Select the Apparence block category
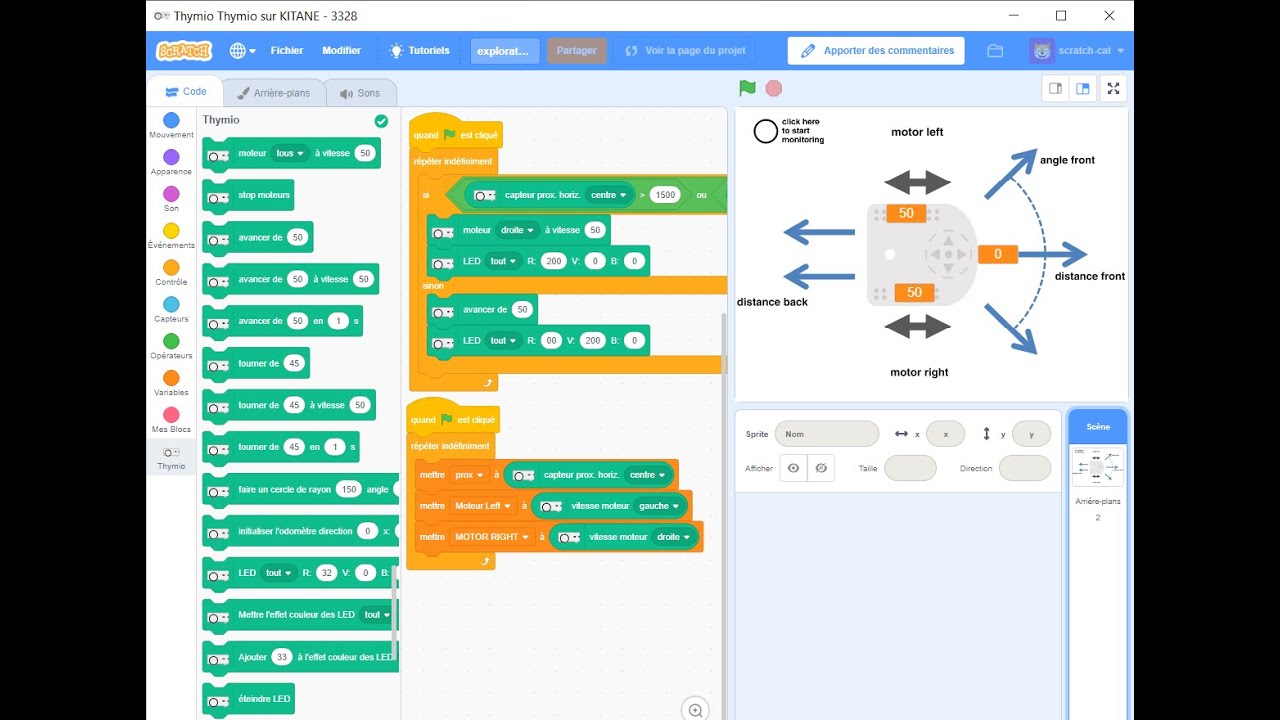The height and width of the screenshot is (720, 1280). coord(171,163)
